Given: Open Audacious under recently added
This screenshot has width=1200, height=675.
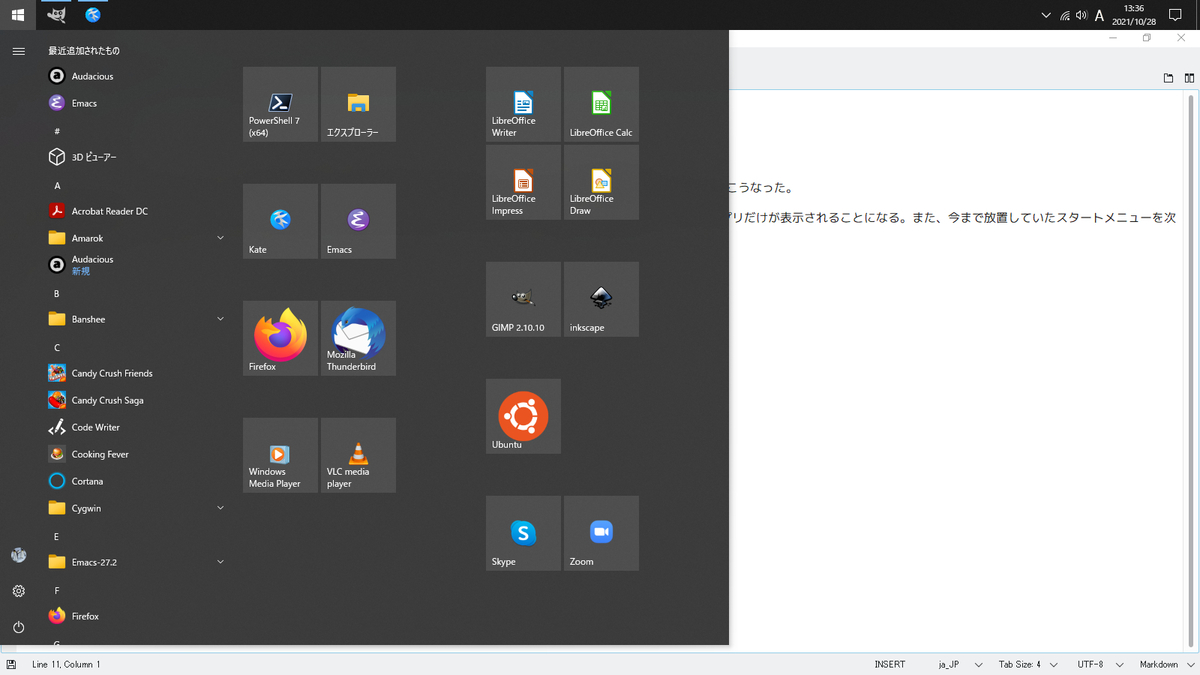Looking at the screenshot, I should point(135,76).
